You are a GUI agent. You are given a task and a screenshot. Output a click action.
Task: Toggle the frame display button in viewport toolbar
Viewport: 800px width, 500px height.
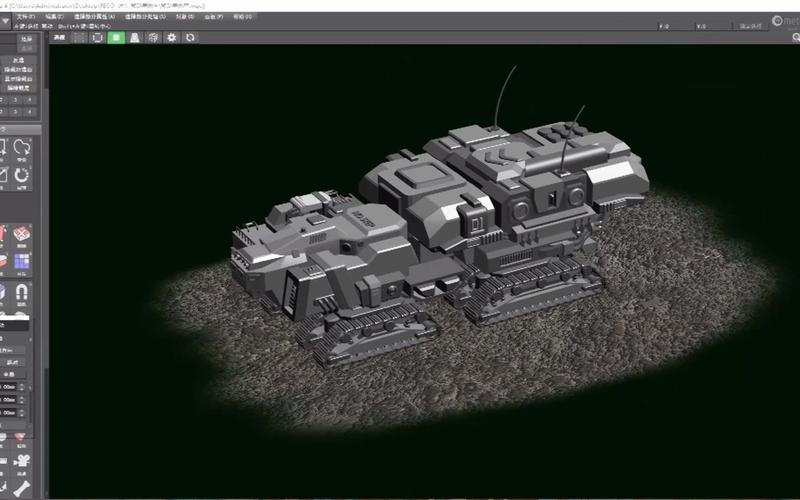click(97, 37)
